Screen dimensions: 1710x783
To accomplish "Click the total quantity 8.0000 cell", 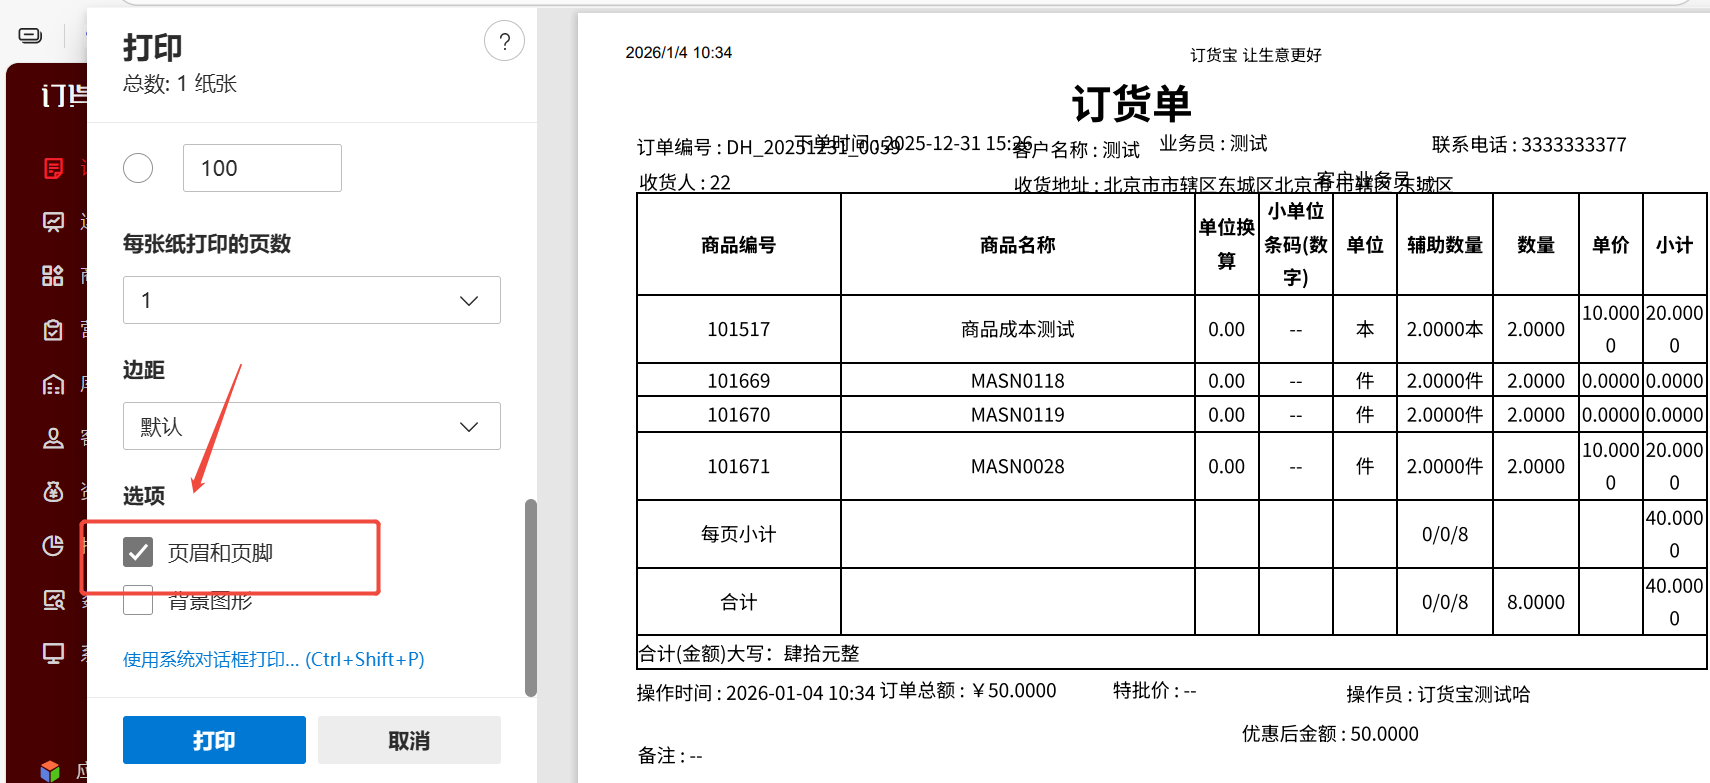I will pos(1536,602).
